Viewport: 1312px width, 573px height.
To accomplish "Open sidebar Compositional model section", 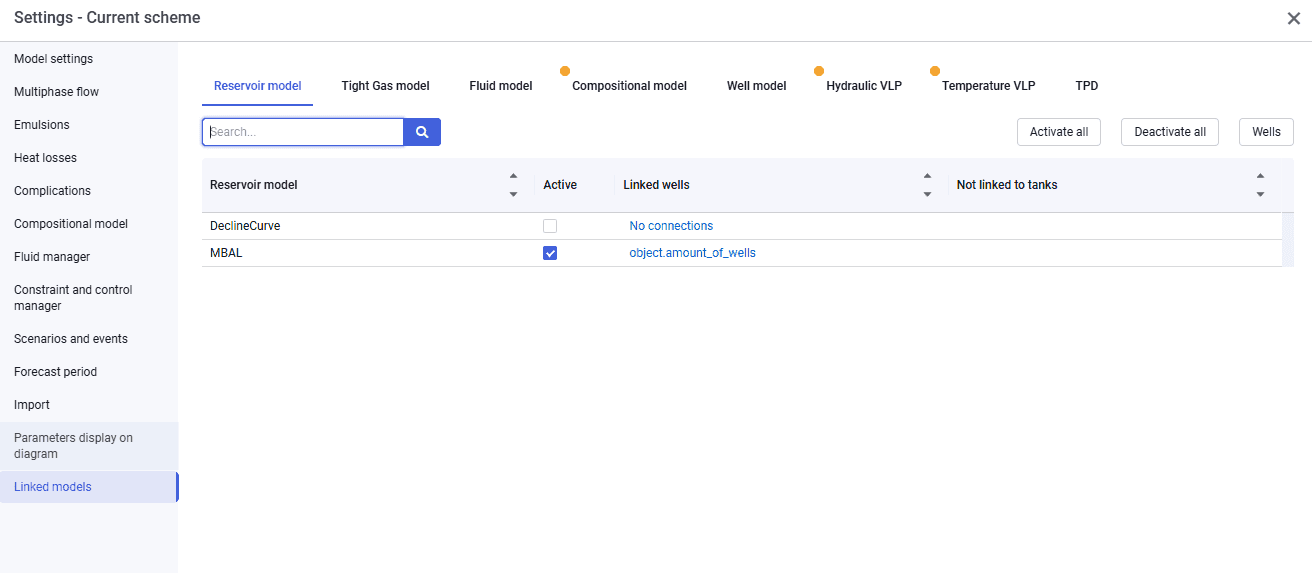I will [89, 224].
